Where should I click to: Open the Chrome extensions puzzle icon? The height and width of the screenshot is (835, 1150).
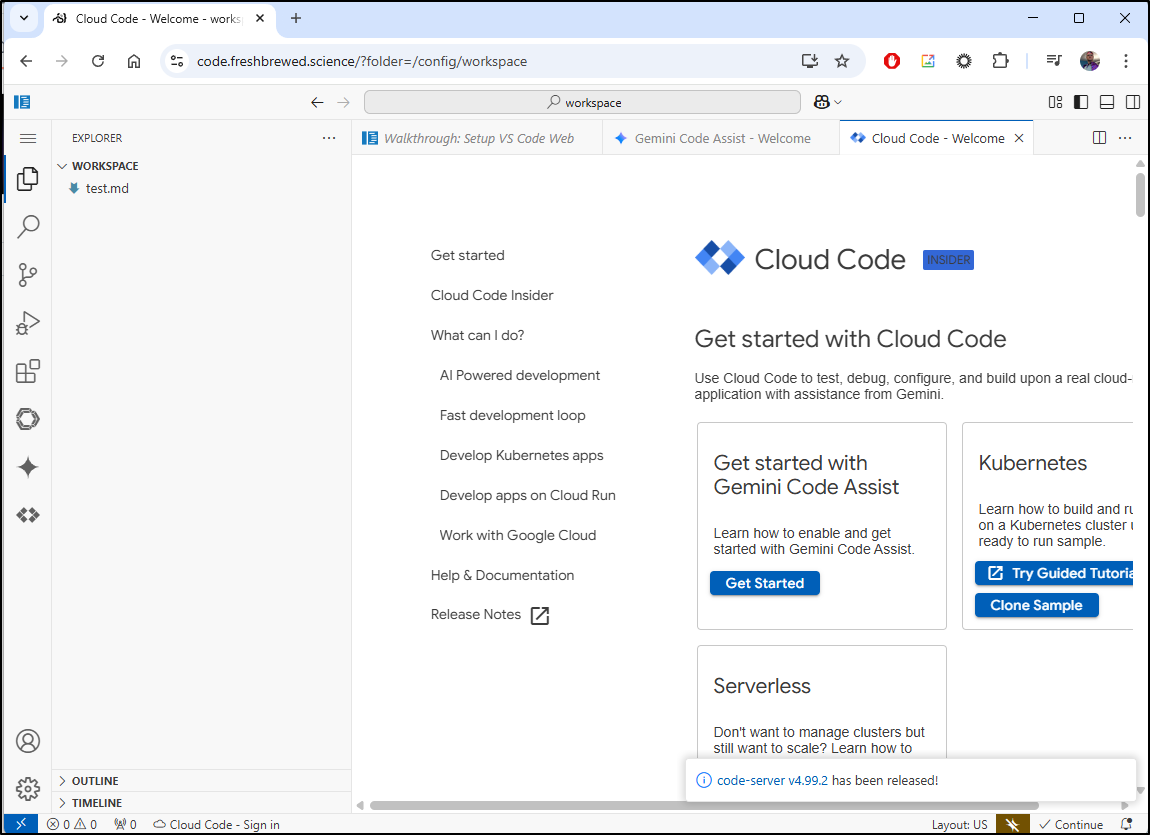[x=1000, y=62]
